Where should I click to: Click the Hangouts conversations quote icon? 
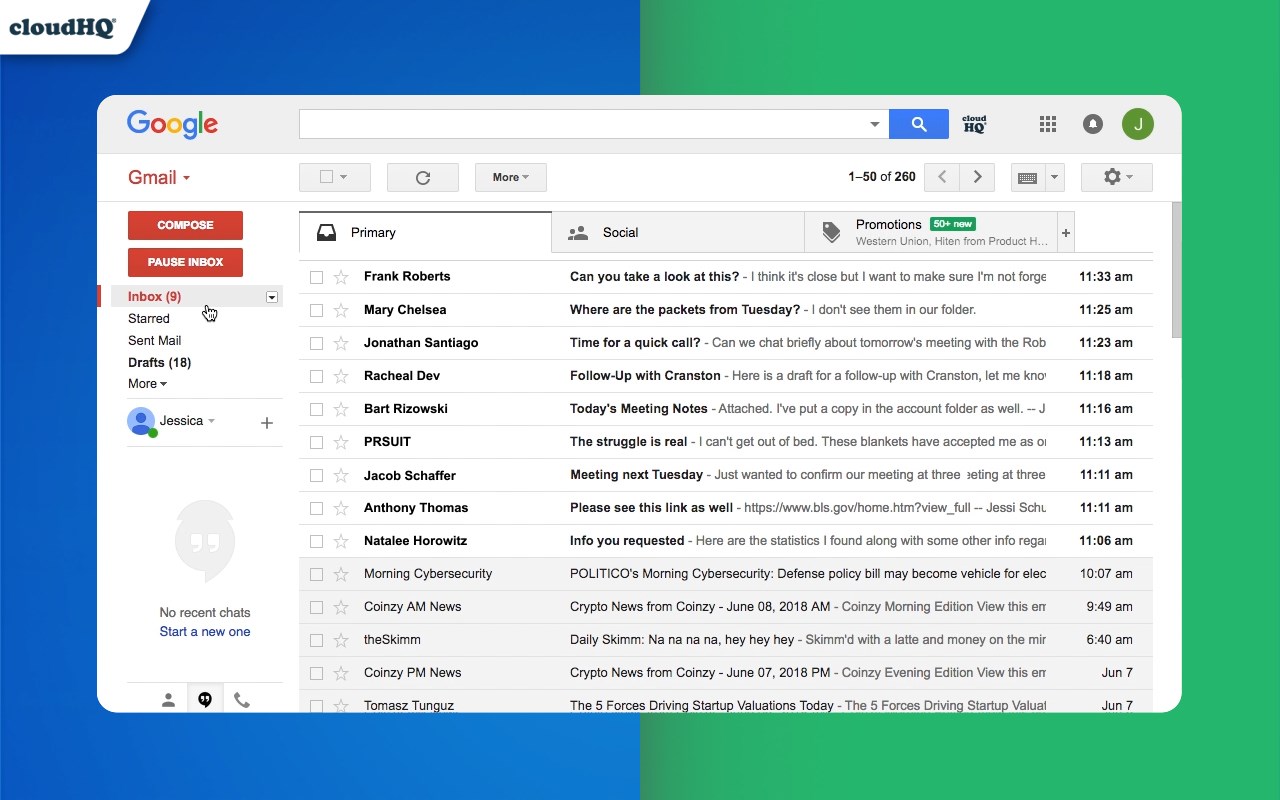(205, 700)
